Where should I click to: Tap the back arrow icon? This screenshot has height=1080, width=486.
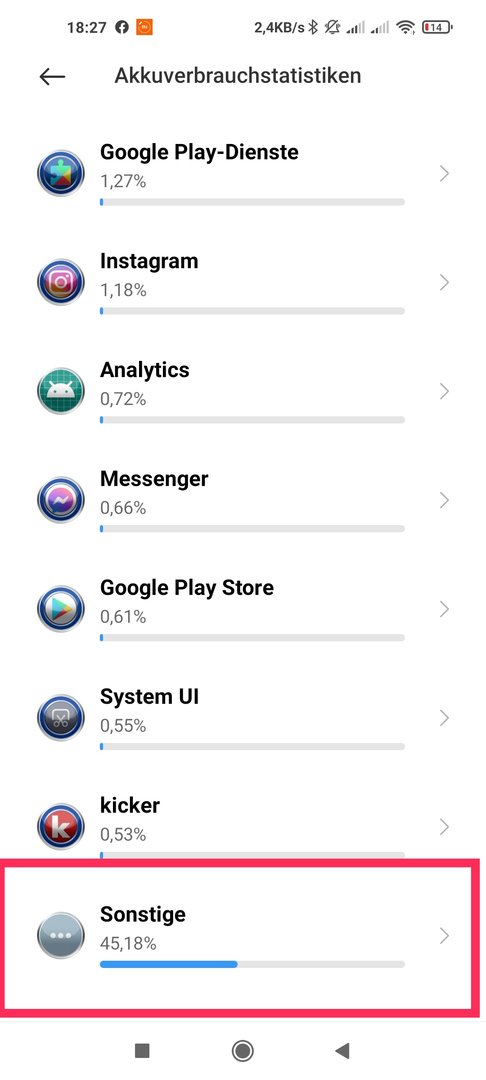click(x=52, y=76)
